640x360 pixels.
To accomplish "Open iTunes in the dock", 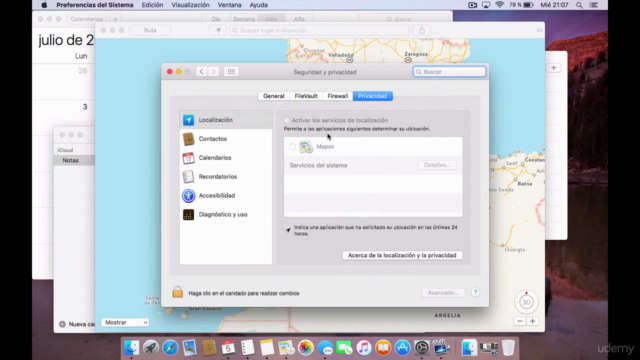I will pos(364,348).
